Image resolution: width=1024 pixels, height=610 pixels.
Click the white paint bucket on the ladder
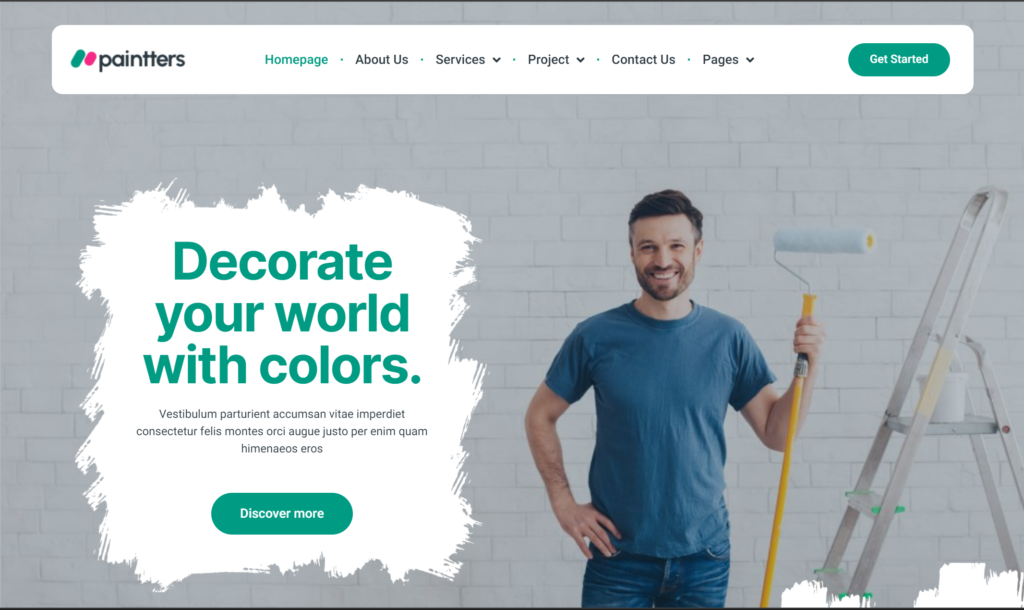tap(942, 396)
